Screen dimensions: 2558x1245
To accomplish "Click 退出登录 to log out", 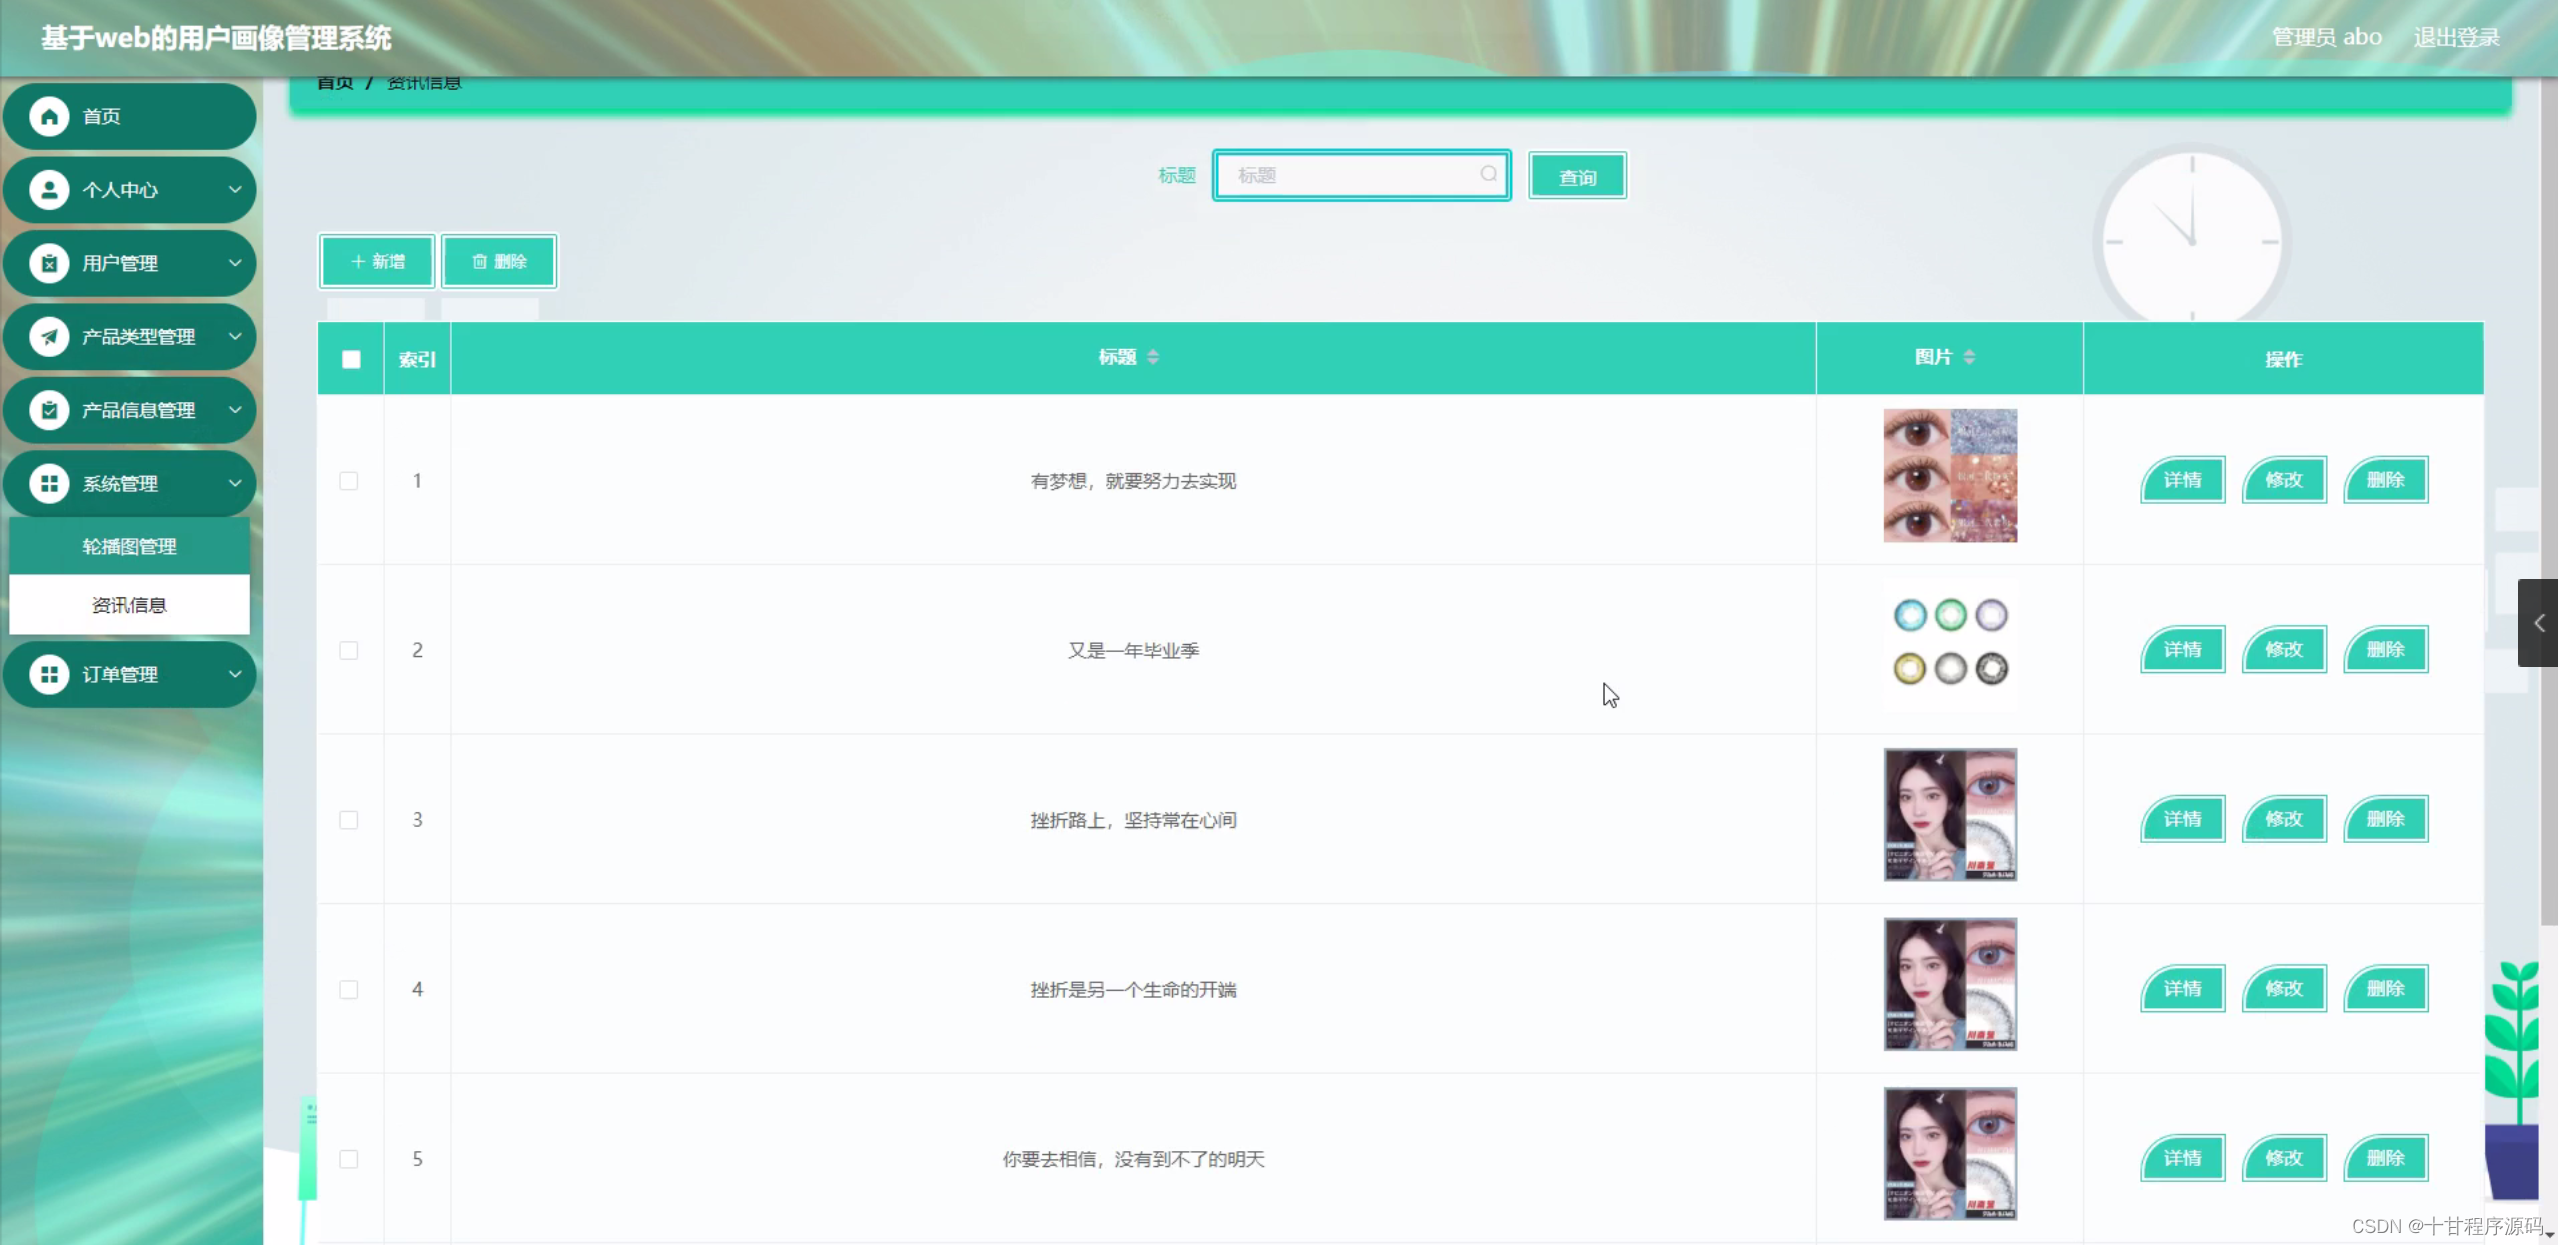I will coord(2455,37).
